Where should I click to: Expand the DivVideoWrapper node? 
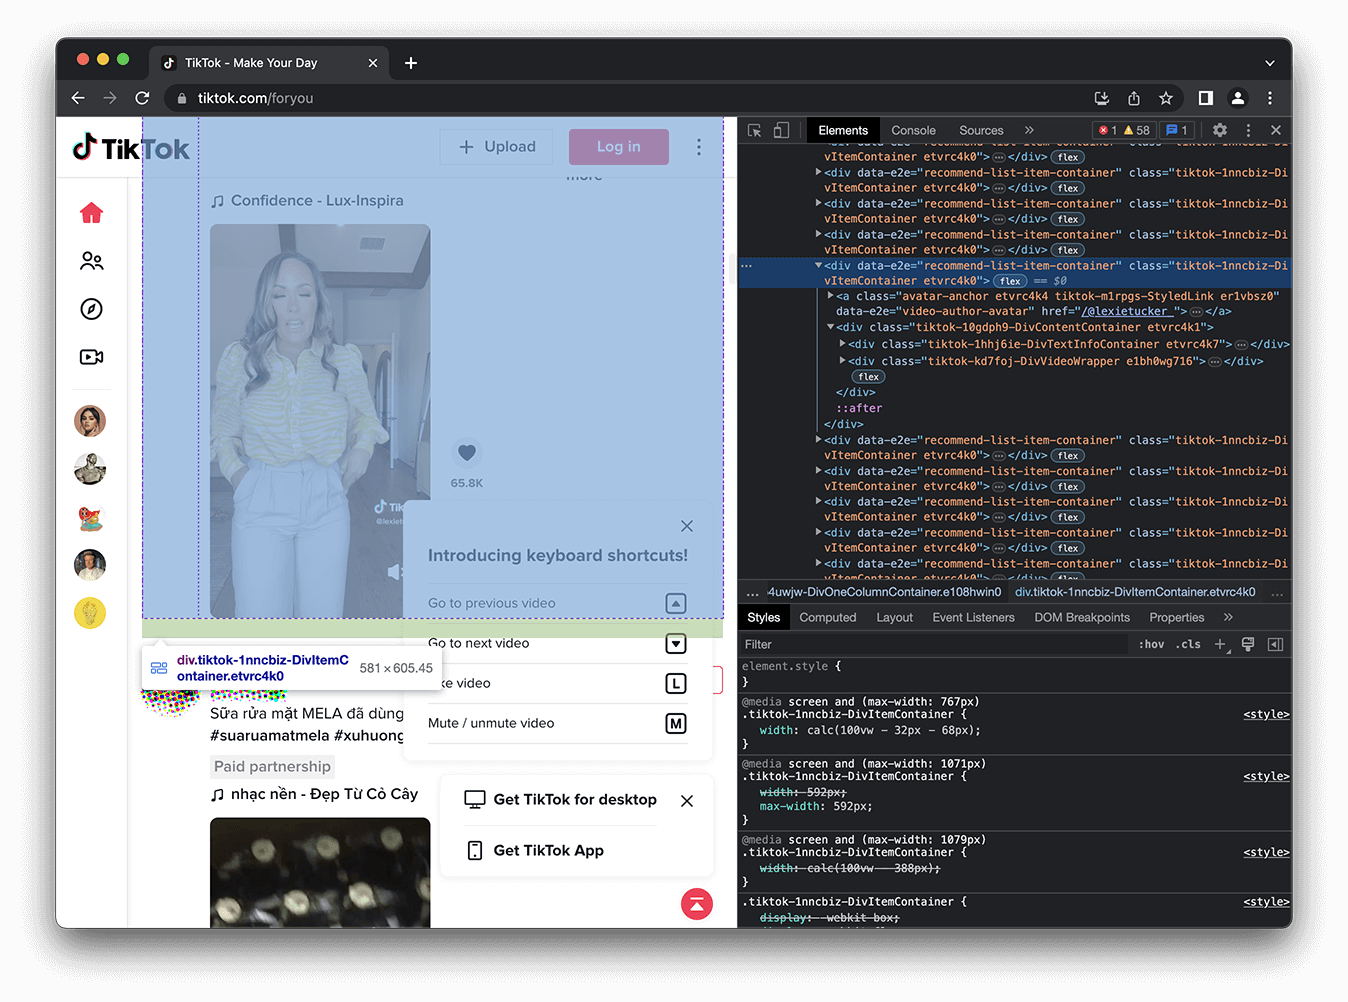pyautogui.click(x=842, y=361)
